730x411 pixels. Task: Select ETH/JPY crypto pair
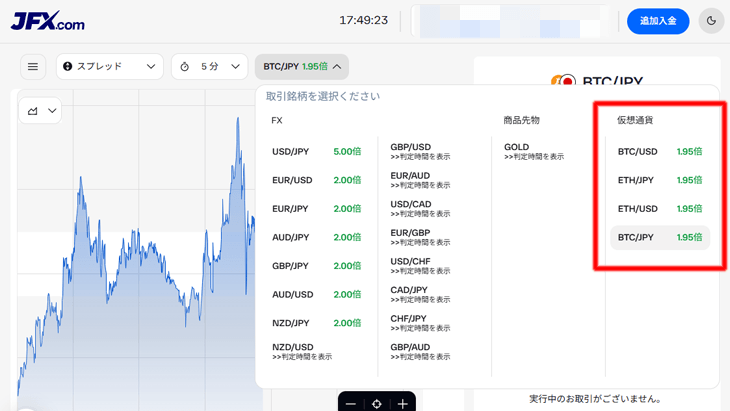pos(660,180)
